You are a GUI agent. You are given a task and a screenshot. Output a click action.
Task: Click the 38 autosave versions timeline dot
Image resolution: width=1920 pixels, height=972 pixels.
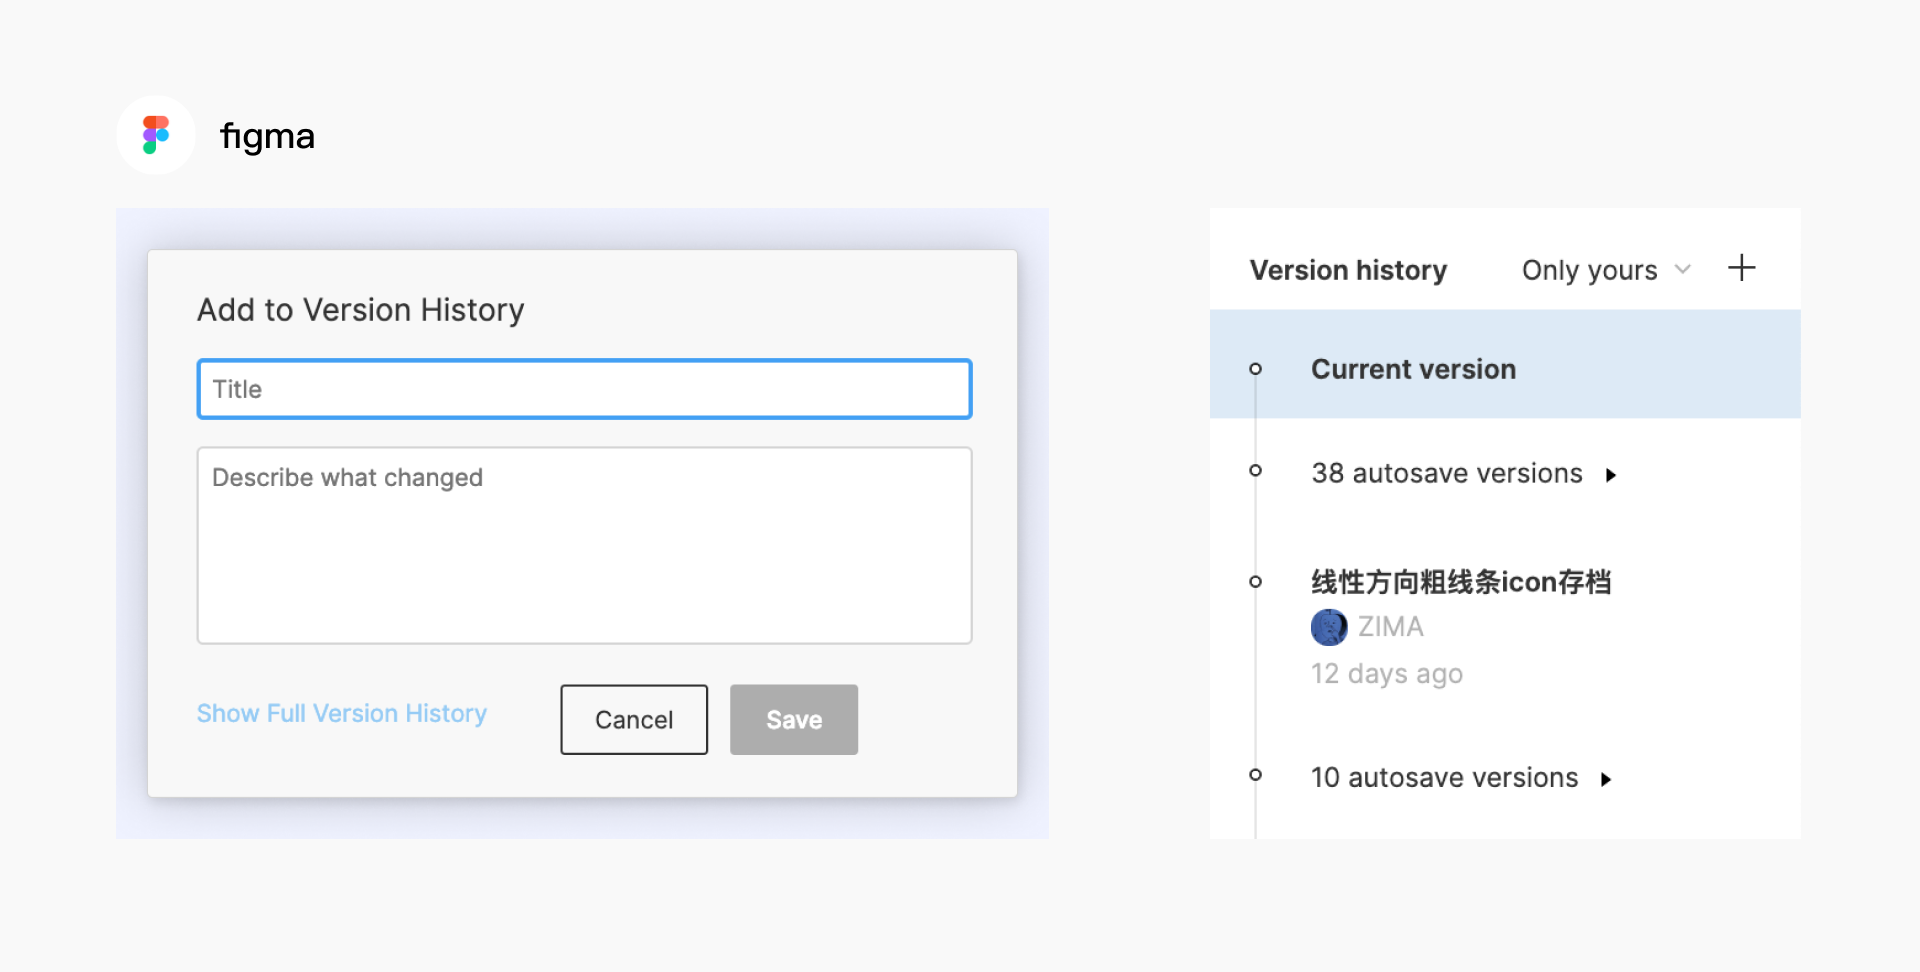1255,471
